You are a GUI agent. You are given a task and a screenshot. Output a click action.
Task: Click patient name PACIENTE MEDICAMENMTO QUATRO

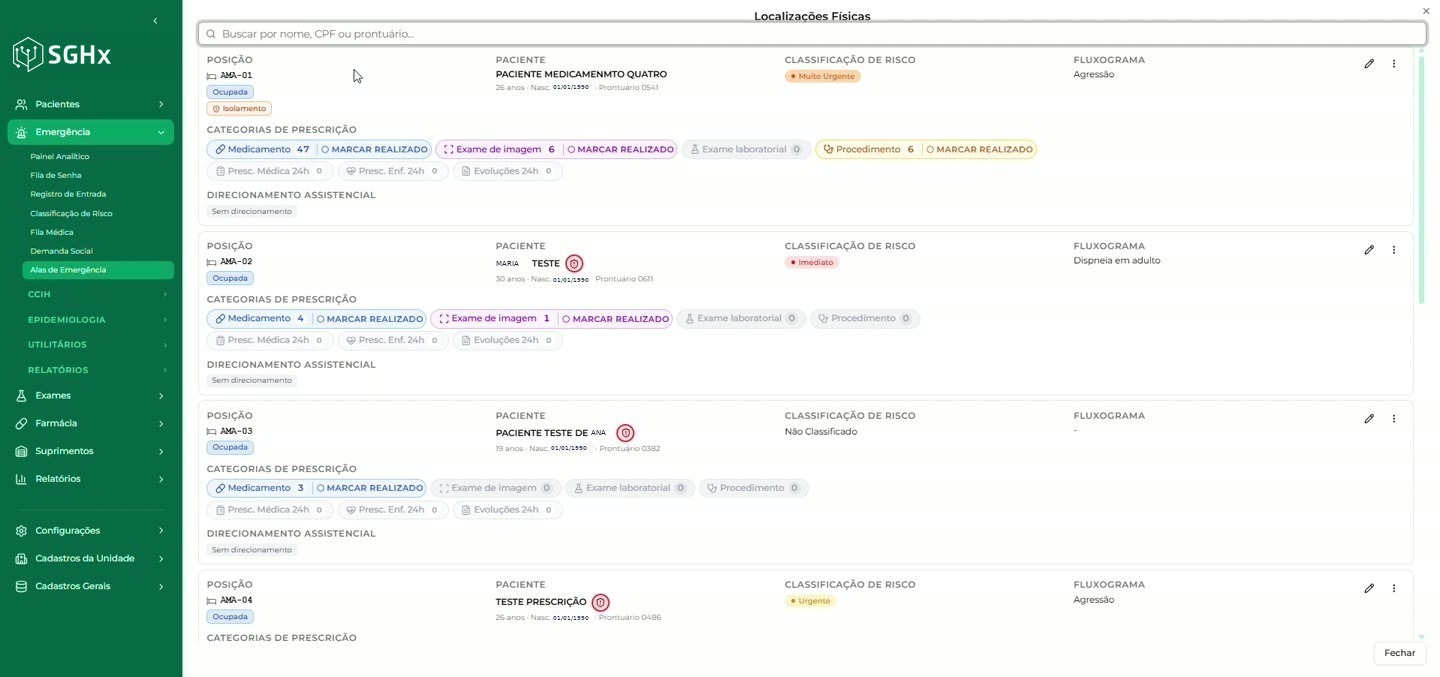(581, 75)
